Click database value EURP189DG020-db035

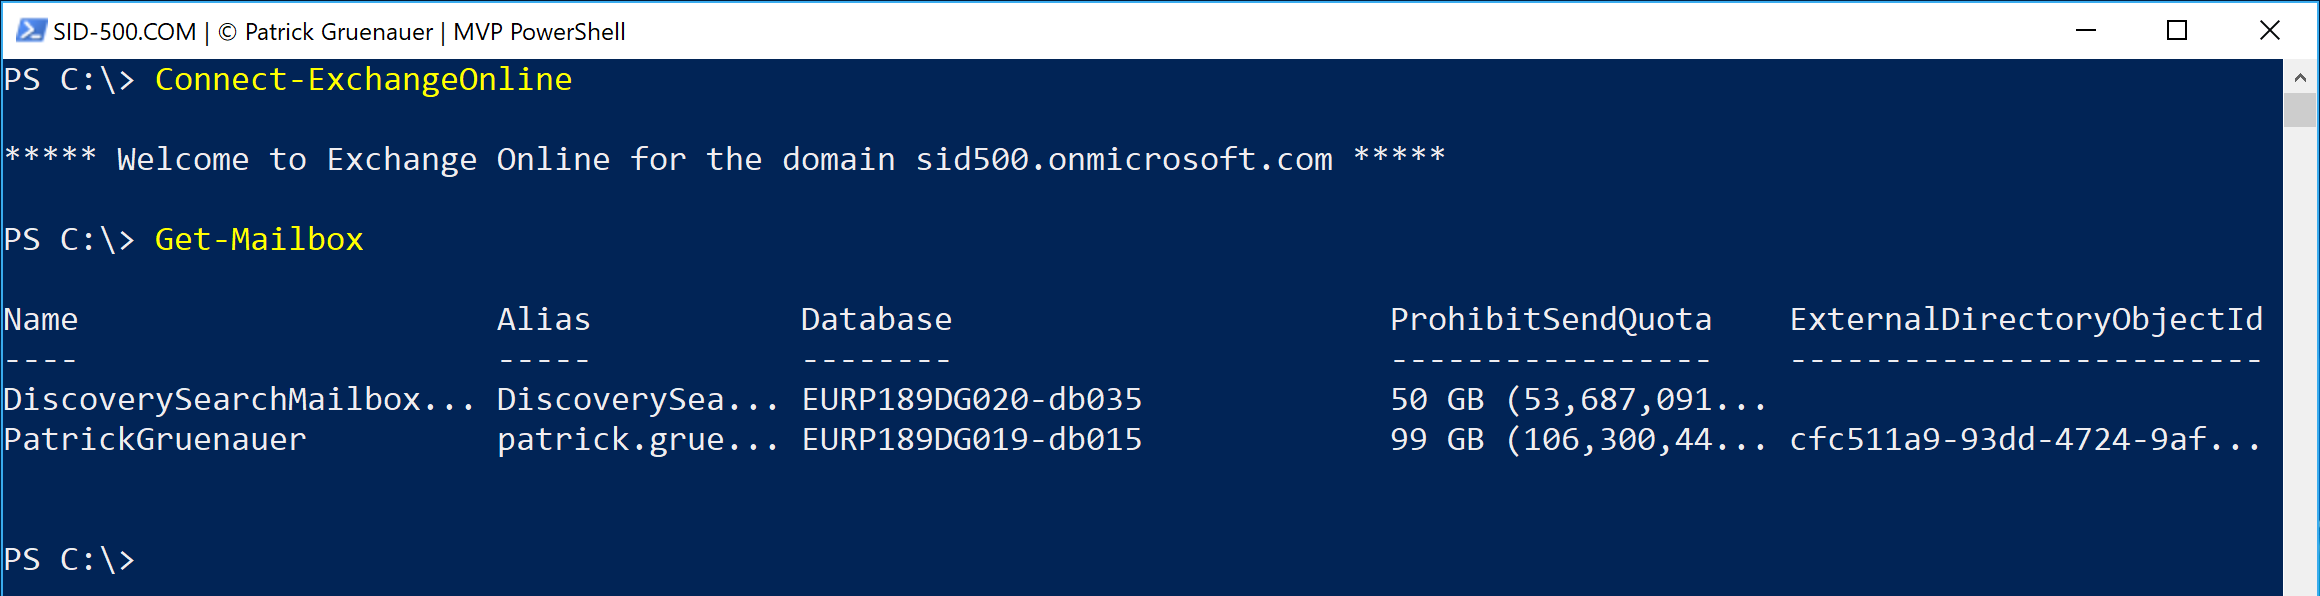pyautogui.click(x=972, y=400)
